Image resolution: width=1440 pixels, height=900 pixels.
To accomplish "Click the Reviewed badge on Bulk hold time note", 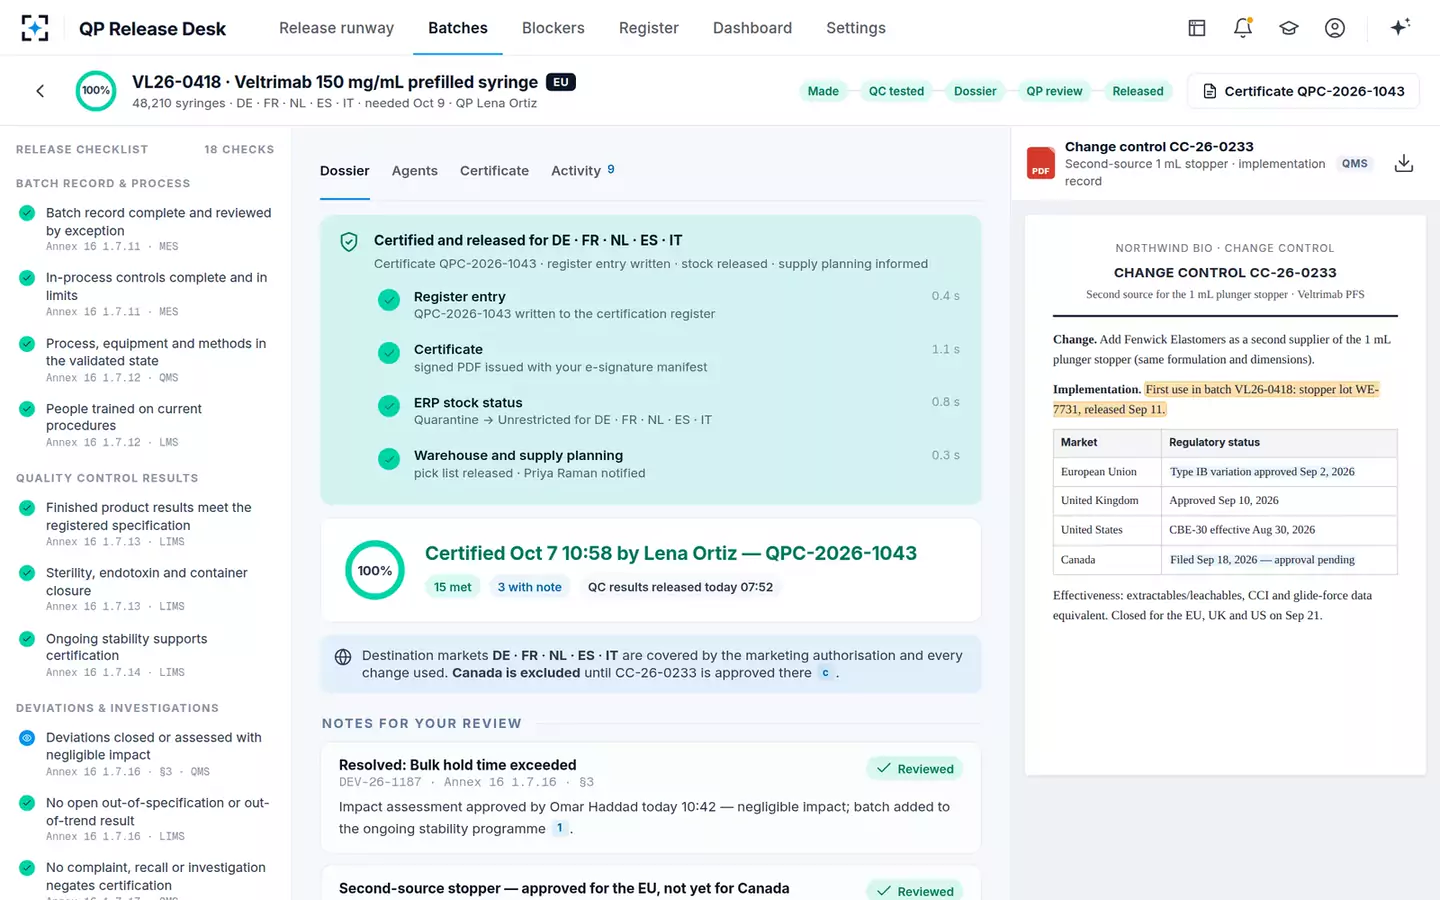I will coord(915,769).
